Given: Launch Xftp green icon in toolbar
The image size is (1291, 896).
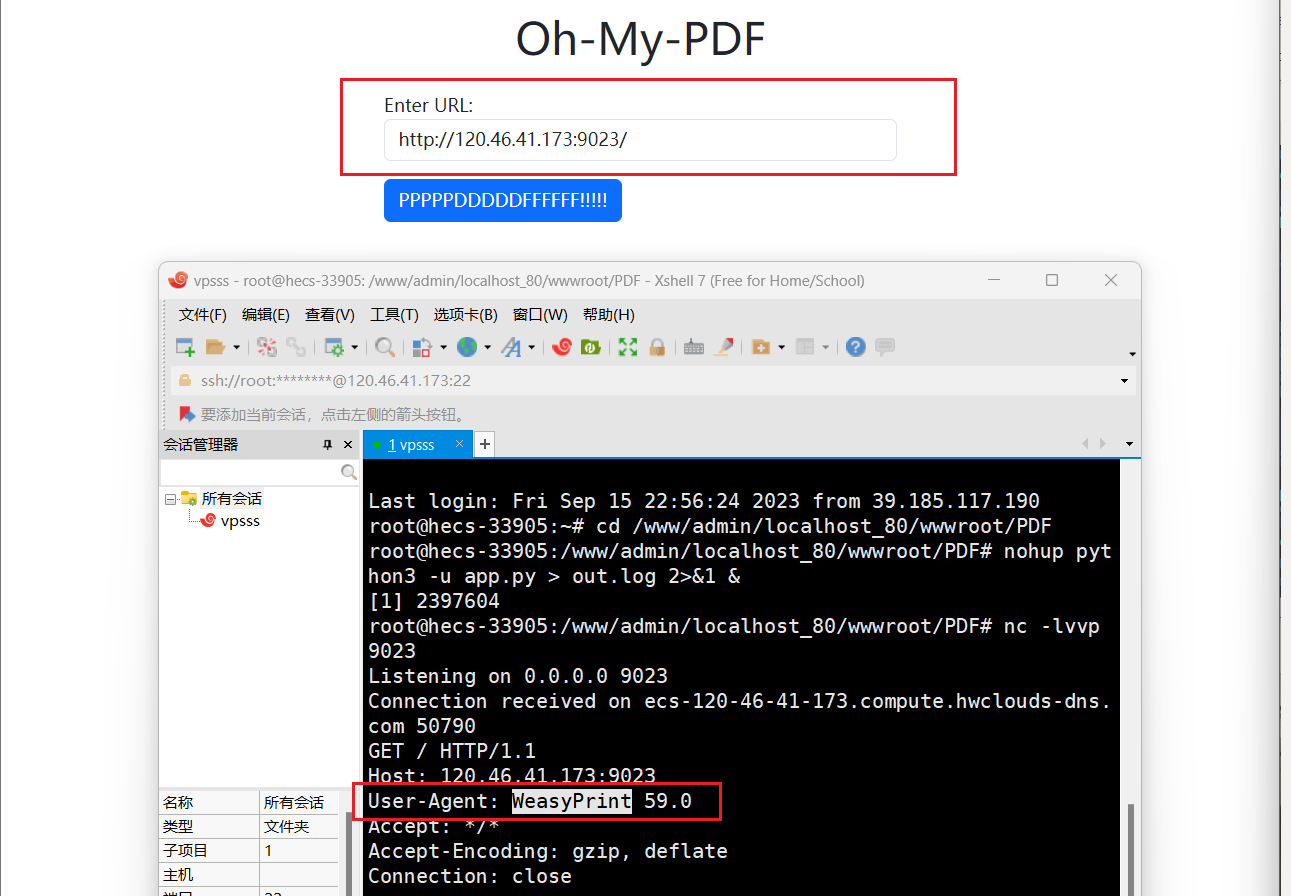Looking at the screenshot, I should coord(591,347).
